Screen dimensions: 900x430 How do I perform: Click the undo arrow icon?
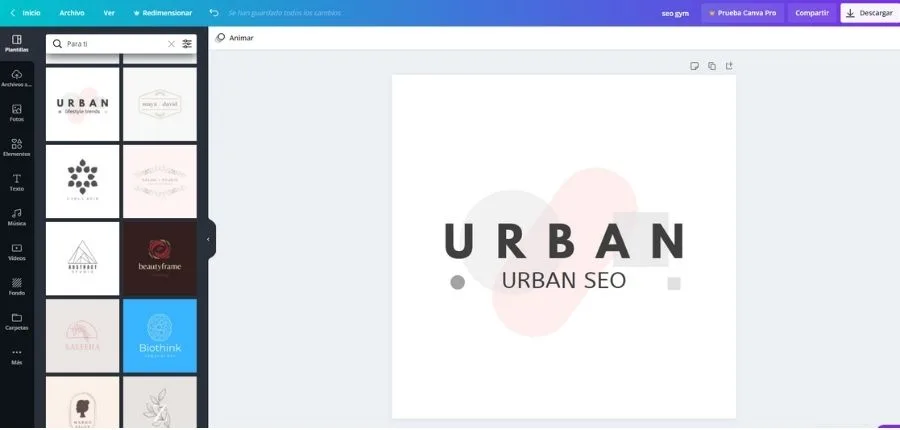coord(214,13)
